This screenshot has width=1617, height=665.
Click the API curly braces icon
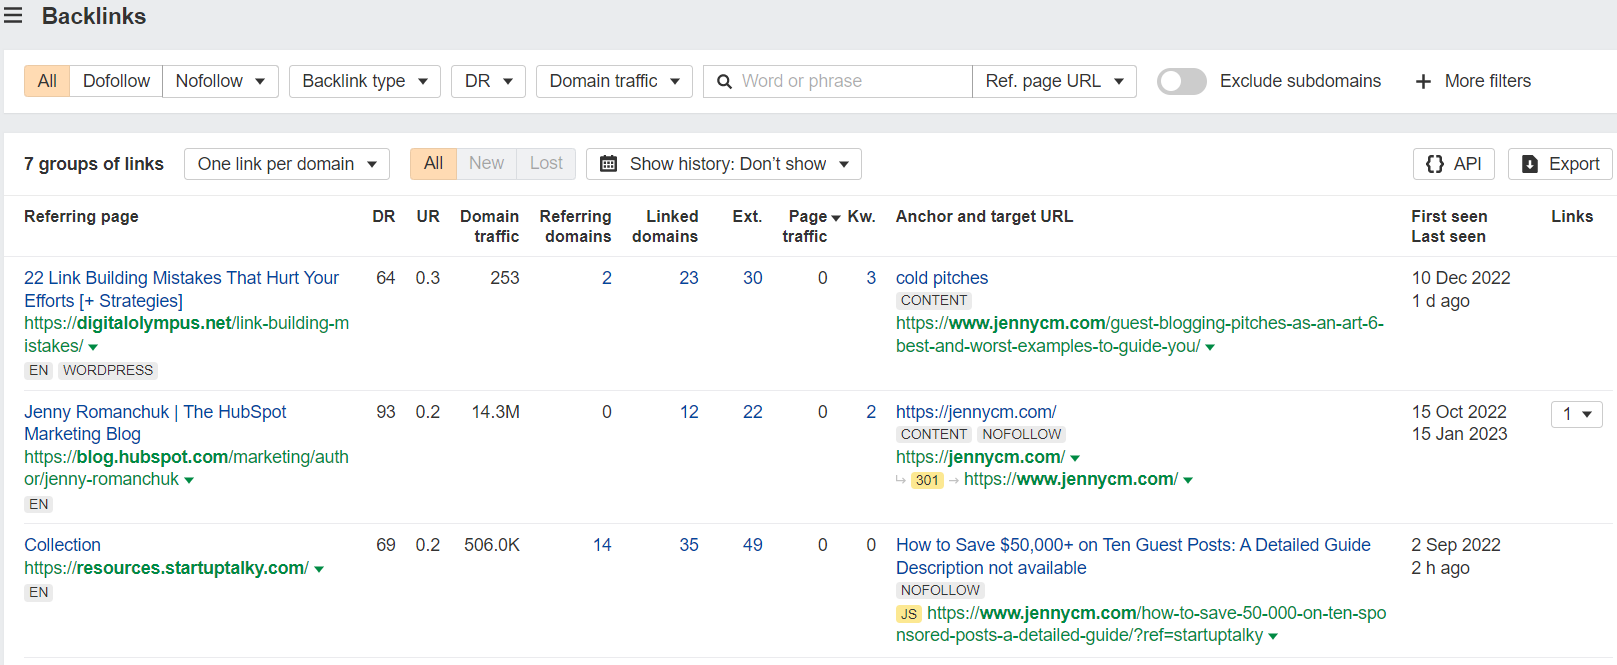pos(1435,164)
